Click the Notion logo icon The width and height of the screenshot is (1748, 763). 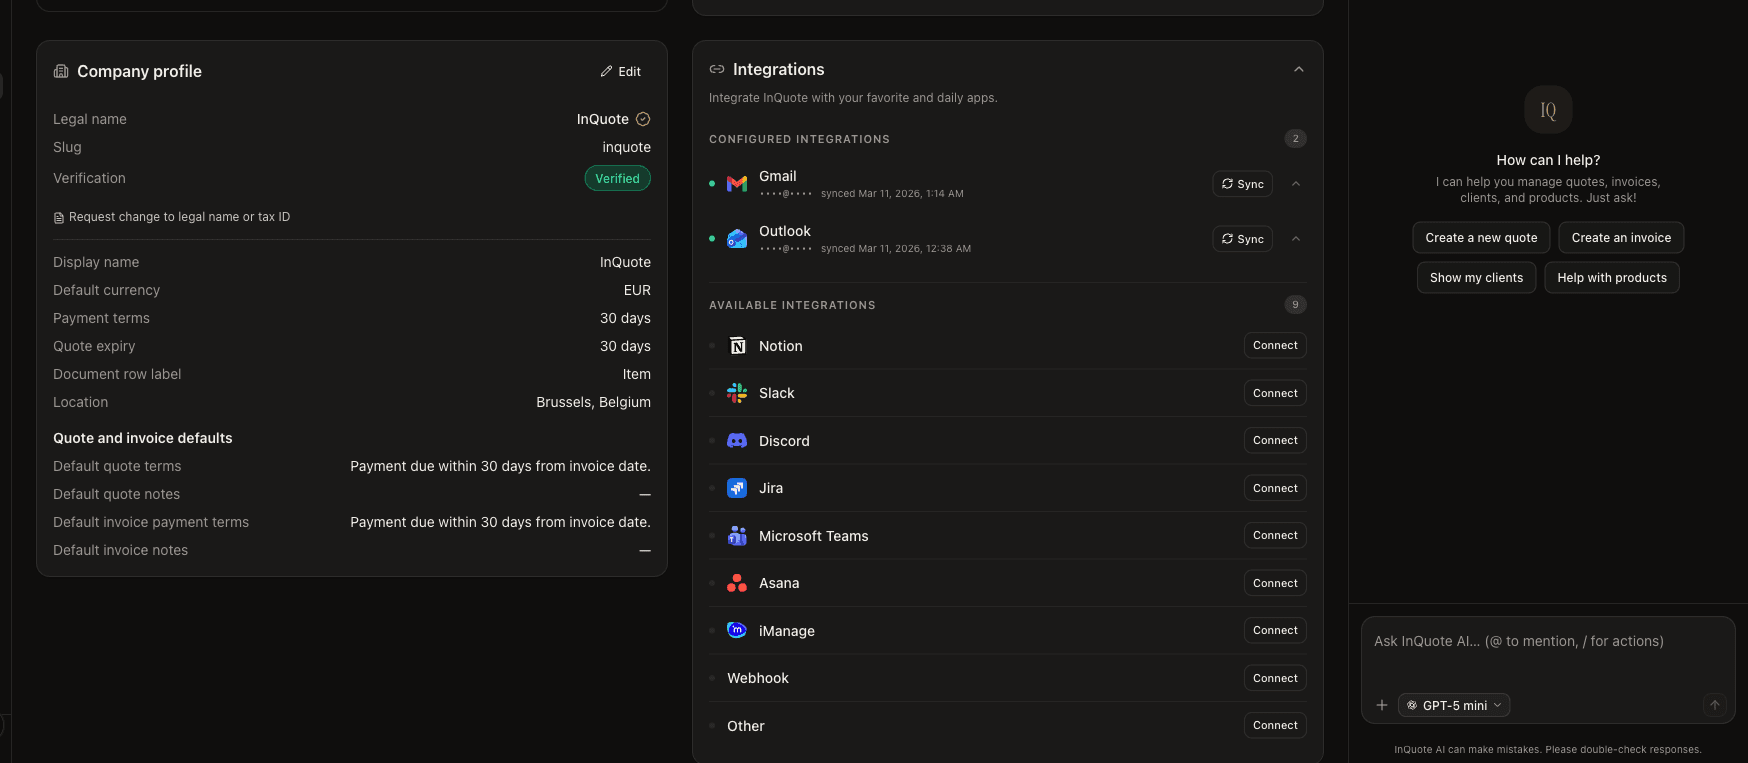click(737, 346)
